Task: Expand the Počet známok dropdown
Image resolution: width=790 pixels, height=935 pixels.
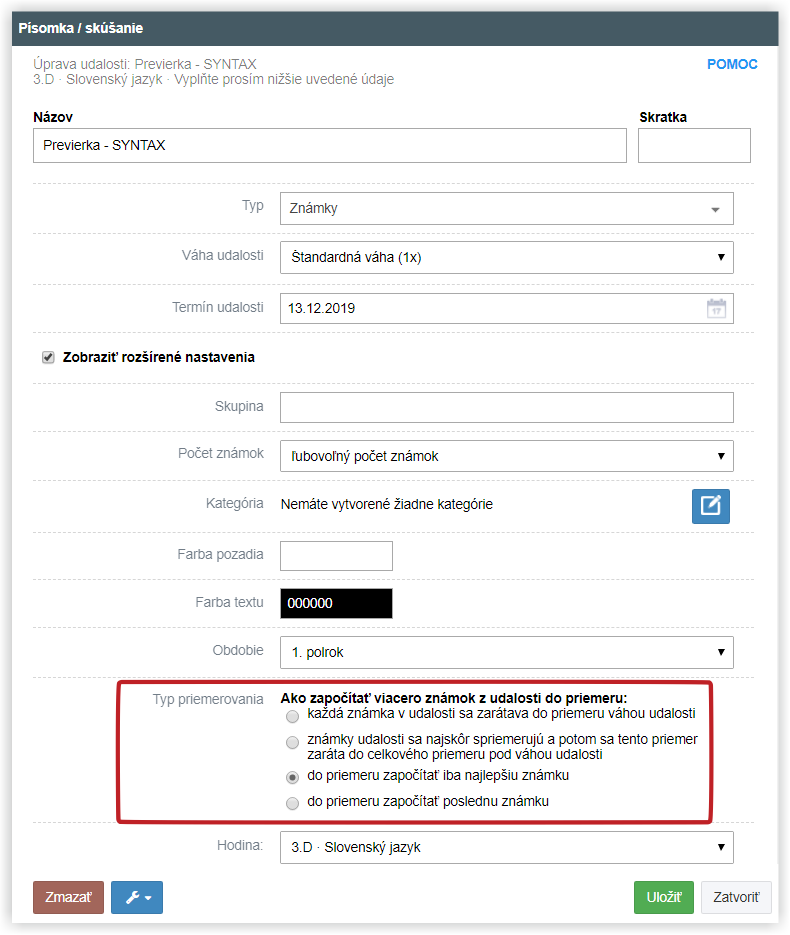Action: [507, 456]
